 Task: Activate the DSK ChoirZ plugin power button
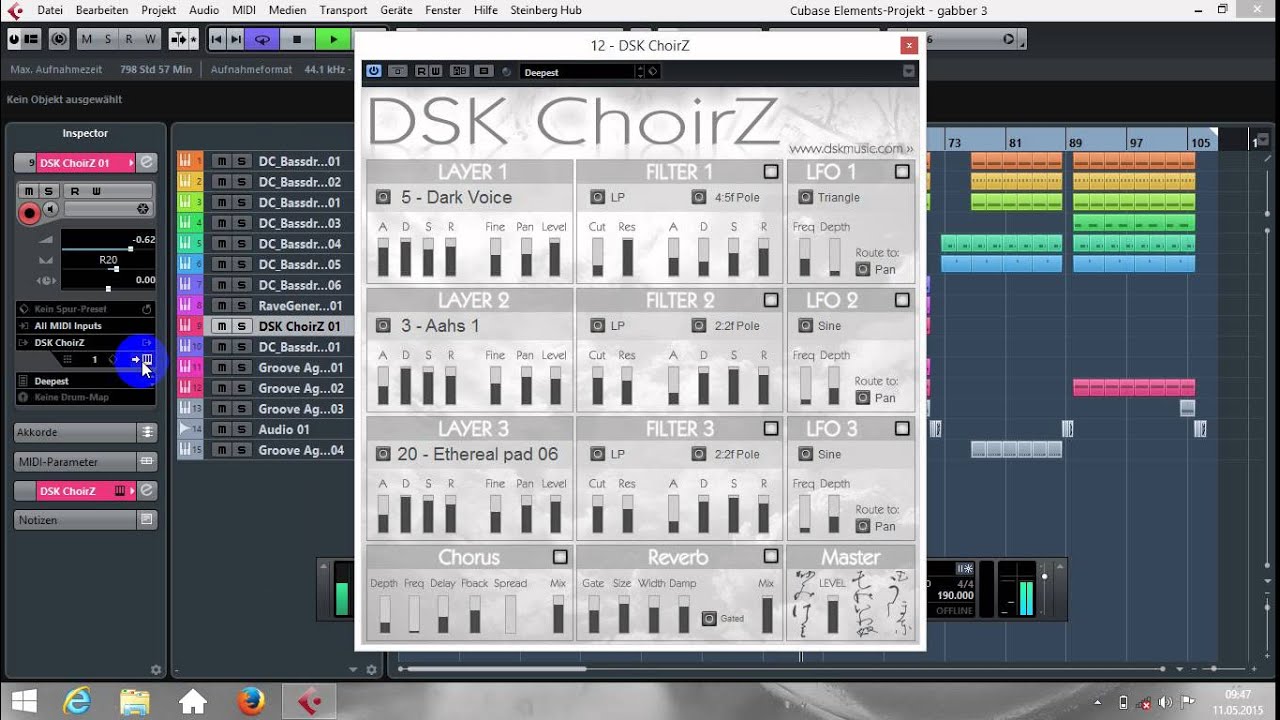(x=374, y=71)
